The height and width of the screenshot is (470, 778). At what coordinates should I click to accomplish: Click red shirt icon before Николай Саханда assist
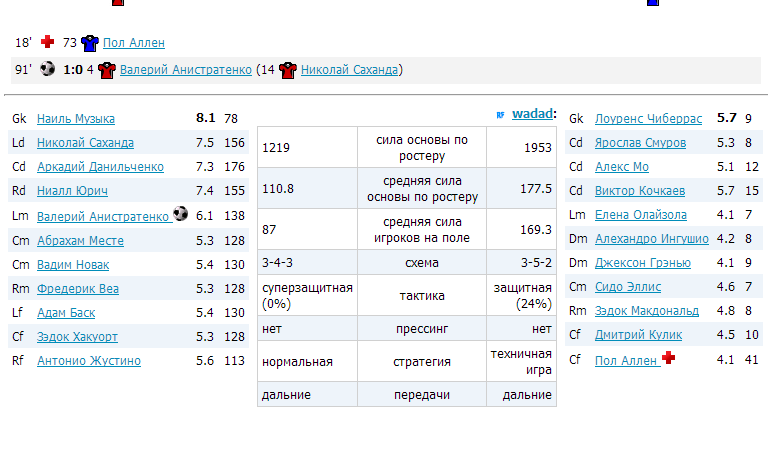click(x=288, y=70)
